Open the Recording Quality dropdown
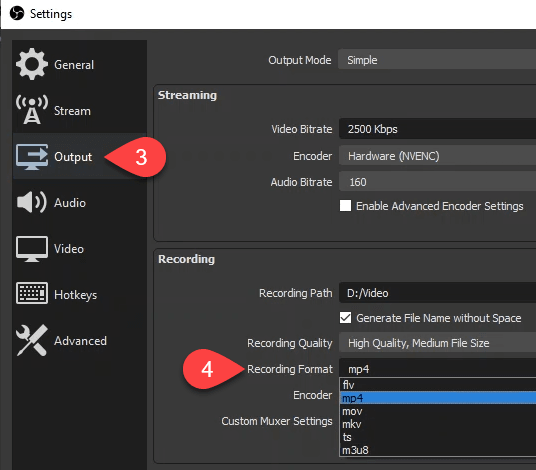This screenshot has width=536, height=470. pos(437,343)
